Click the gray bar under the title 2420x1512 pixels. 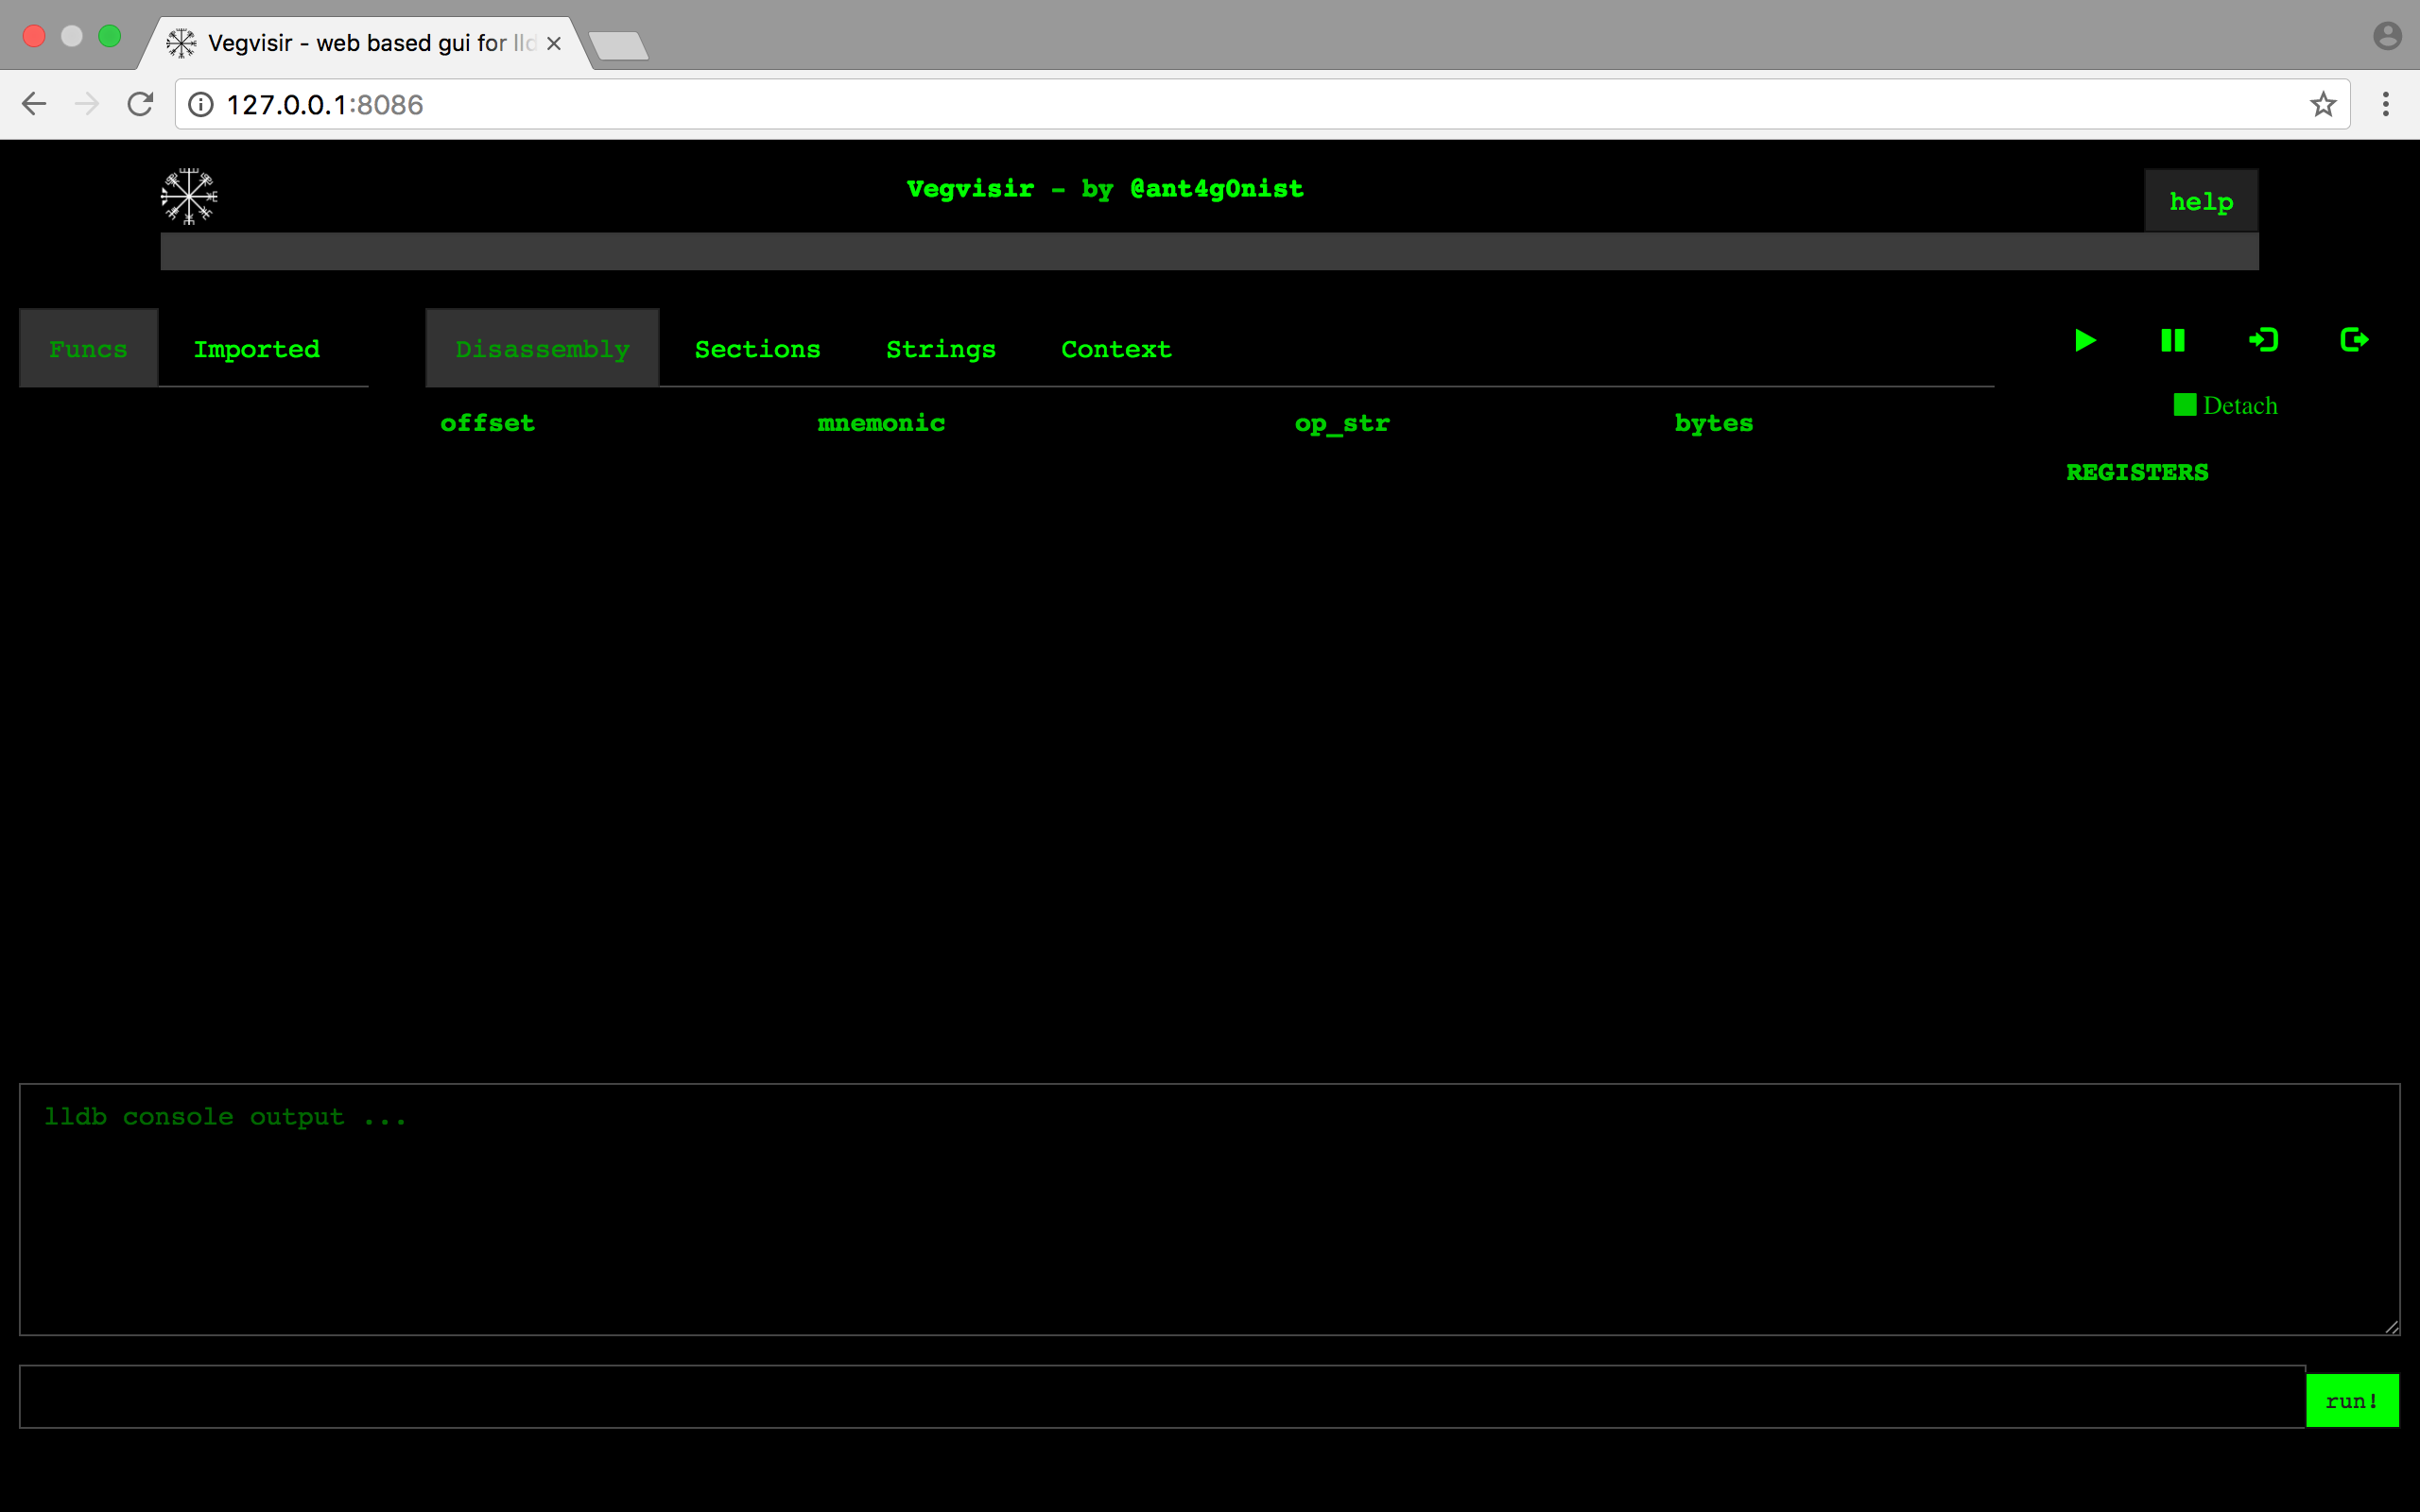pos(1208,252)
